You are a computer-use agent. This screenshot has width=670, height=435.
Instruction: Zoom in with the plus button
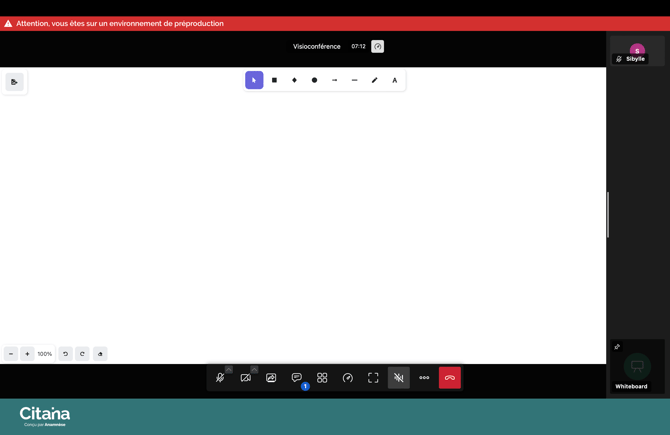[27, 354]
